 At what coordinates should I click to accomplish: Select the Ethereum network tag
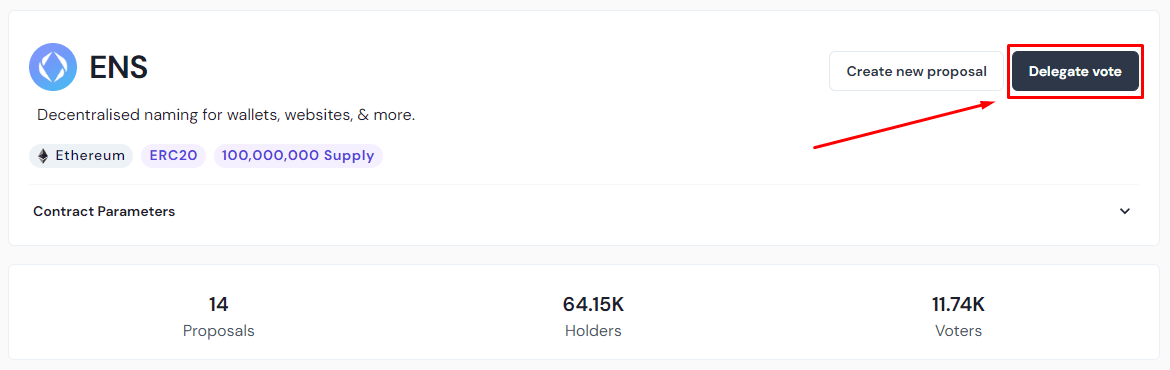(81, 156)
